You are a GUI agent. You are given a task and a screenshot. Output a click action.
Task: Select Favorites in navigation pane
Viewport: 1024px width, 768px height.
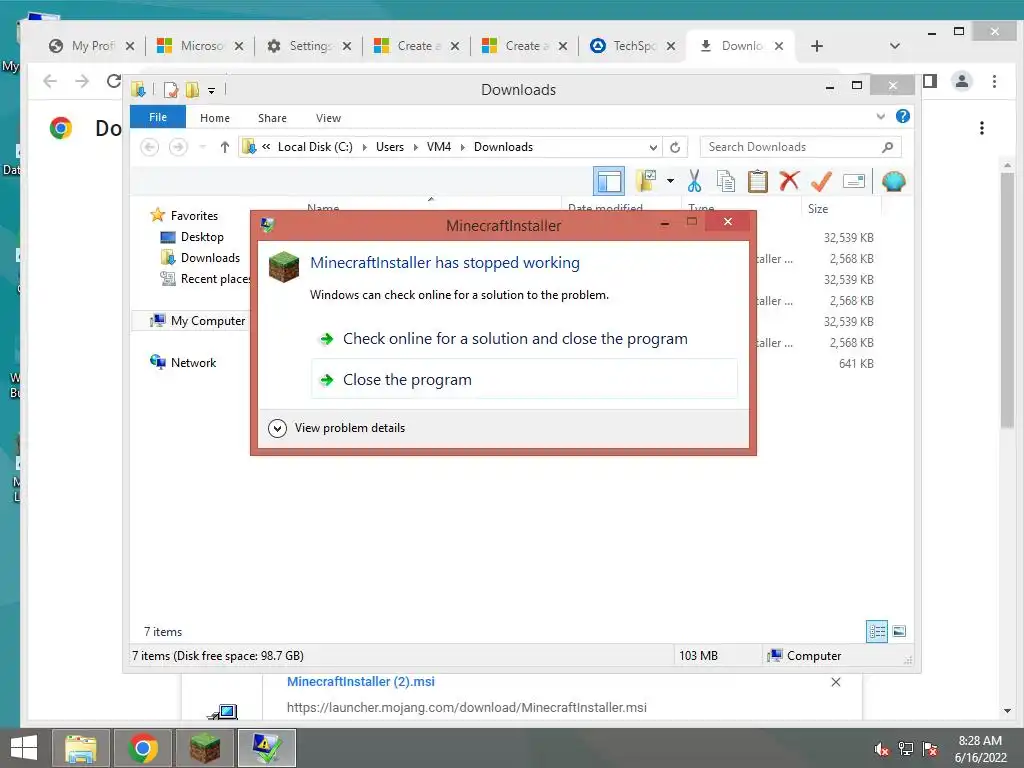pyautogui.click(x=194, y=216)
